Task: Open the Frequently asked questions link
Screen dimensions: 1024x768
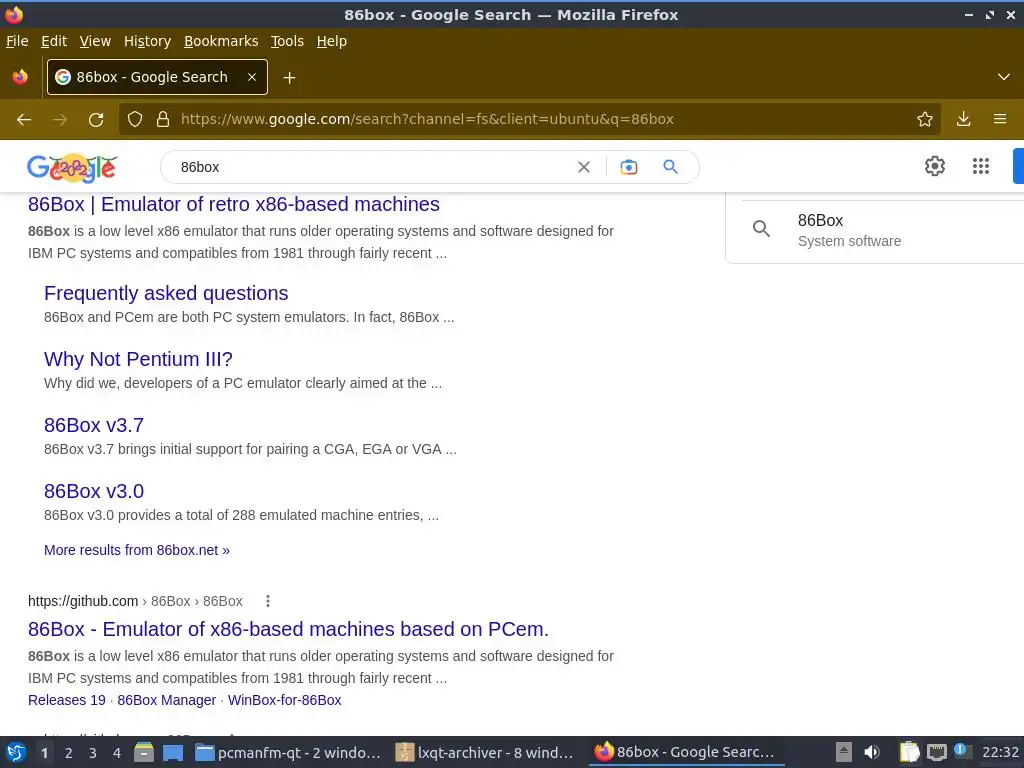Action: 166,293
